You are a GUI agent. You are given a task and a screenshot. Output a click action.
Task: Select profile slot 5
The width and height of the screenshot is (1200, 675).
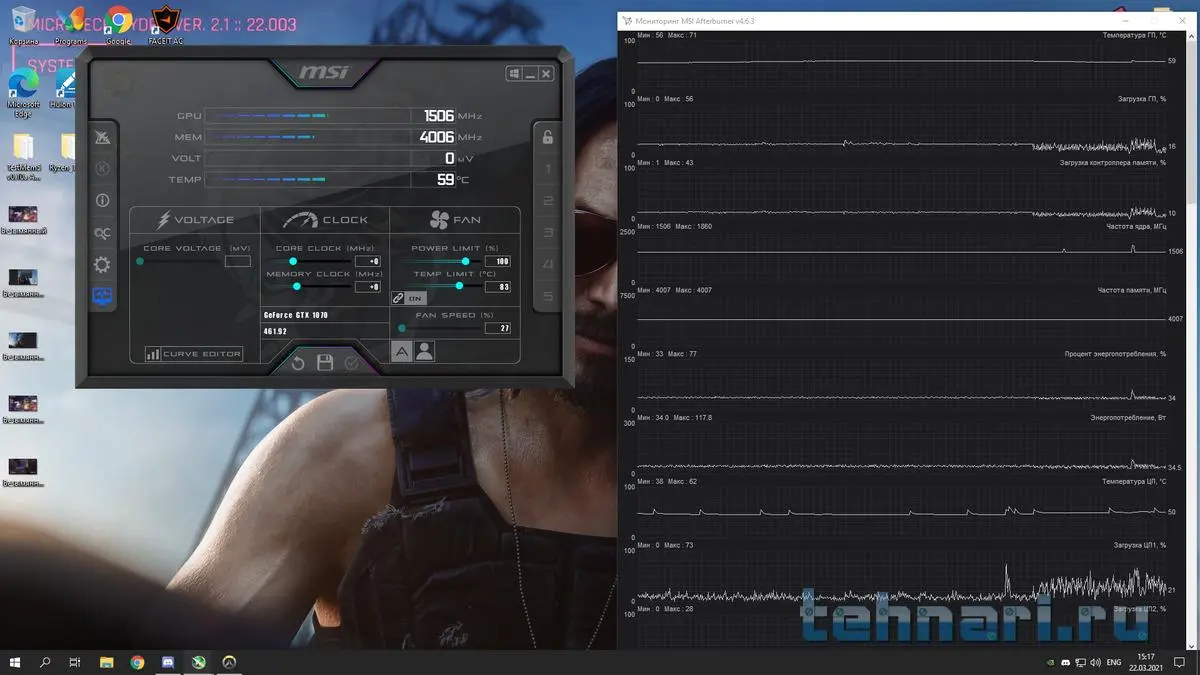coord(548,297)
